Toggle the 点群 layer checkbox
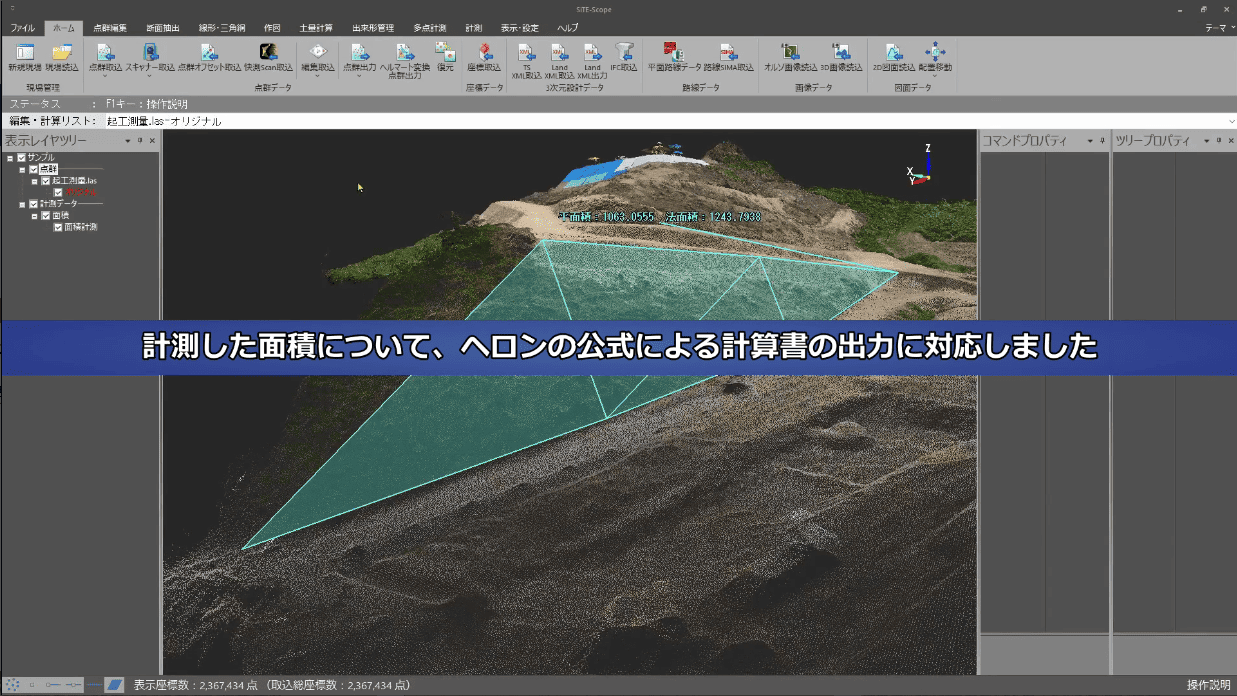 33,169
